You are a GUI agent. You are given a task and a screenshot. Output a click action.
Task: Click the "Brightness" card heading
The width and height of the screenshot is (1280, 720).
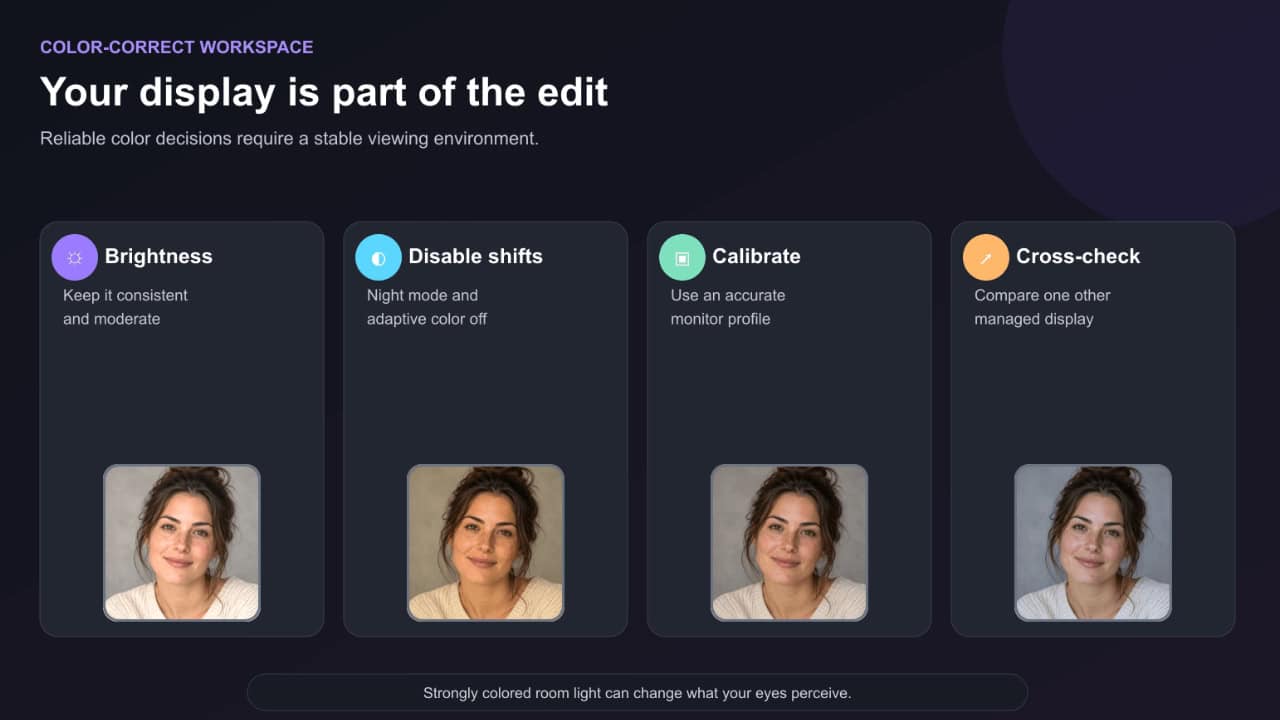click(x=159, y=256)
